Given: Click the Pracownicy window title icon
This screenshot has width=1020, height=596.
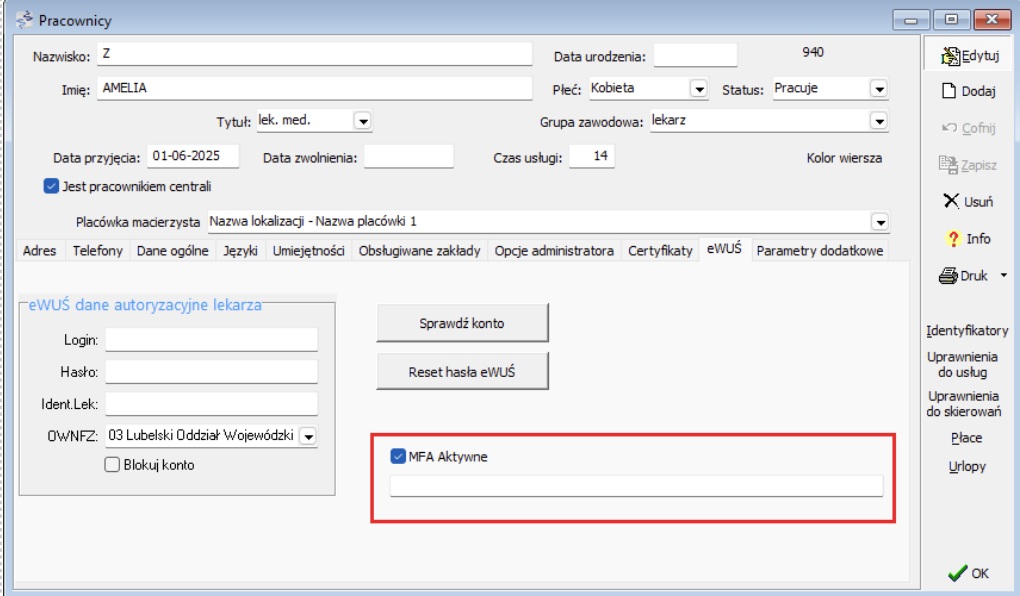Looking at the screenshot, I should 24,20.
